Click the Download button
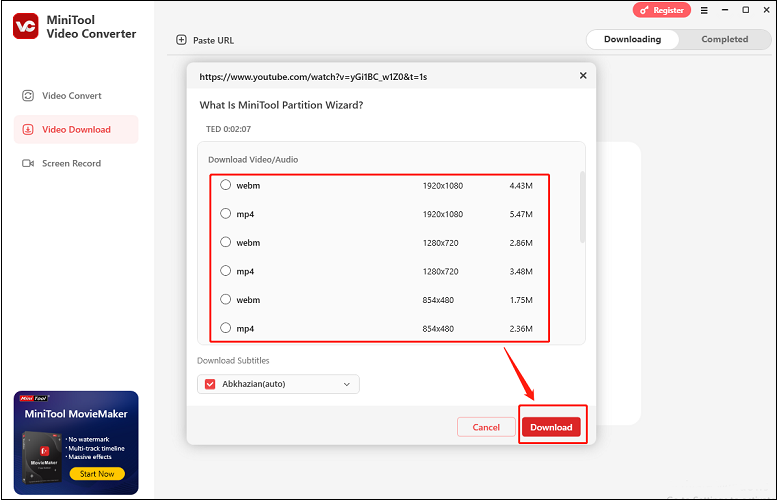777x500 pixels. click(x=551, y=427)
